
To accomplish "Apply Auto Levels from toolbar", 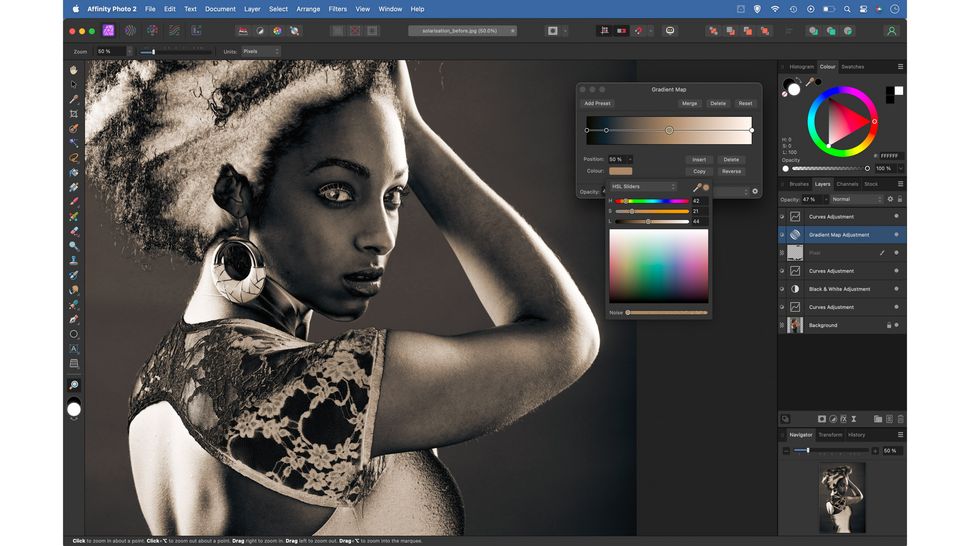I will (x=243, y=31).
